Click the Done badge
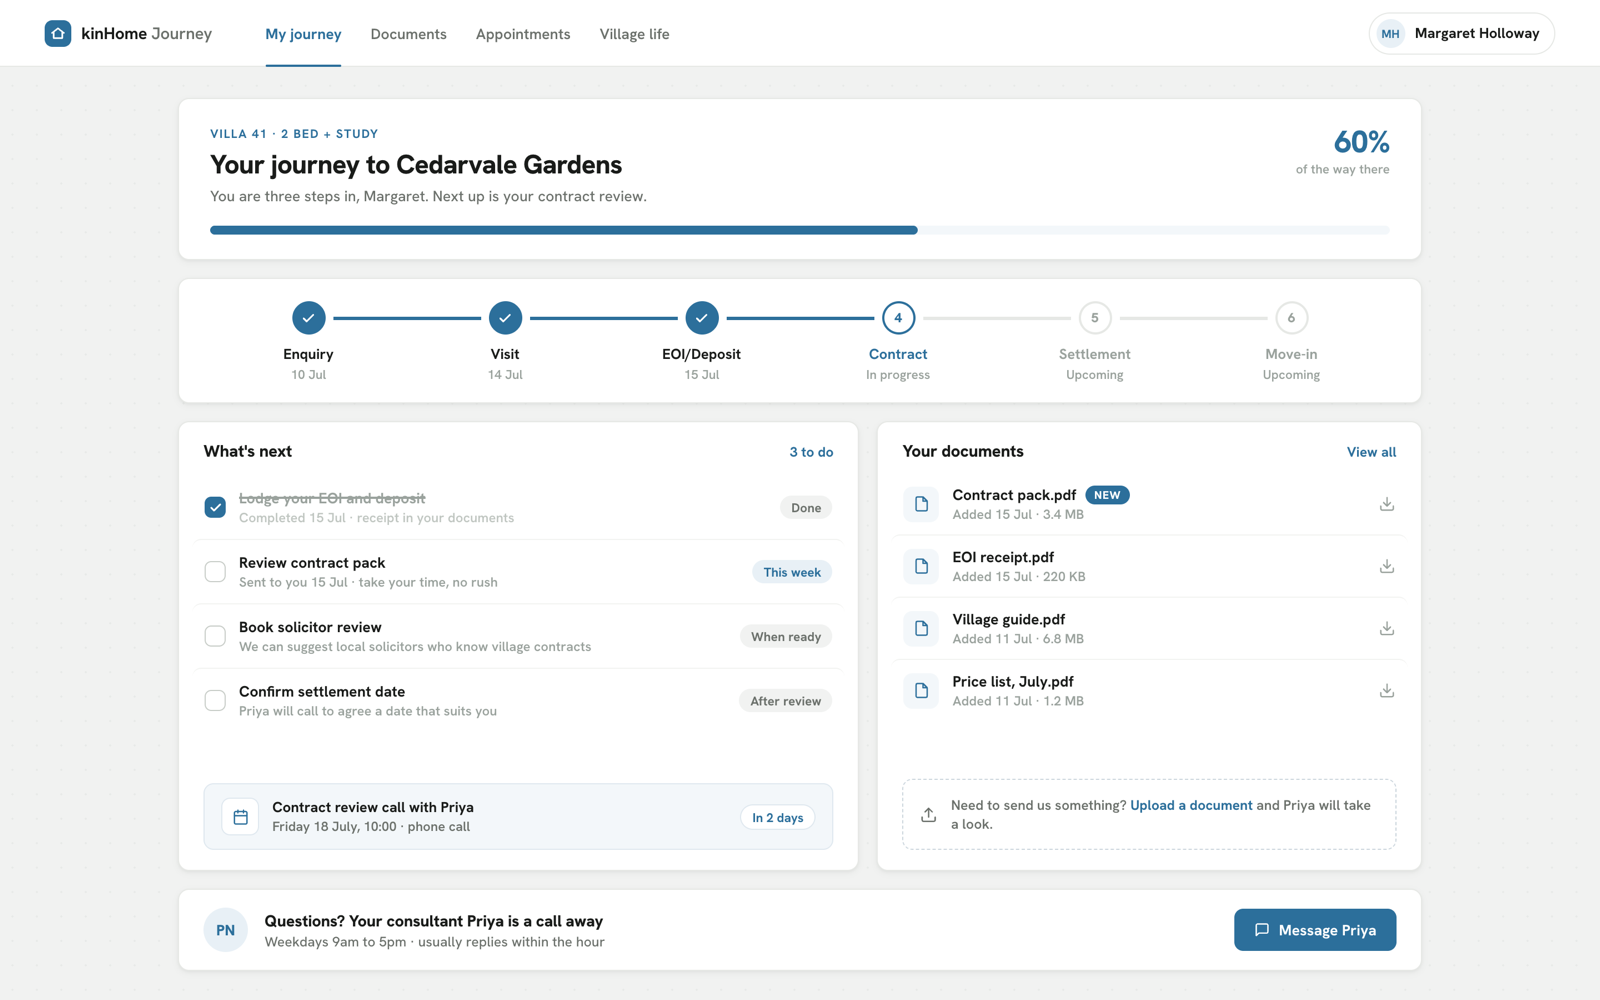This screenshot has width=1600, height=1000. point(806,508)
